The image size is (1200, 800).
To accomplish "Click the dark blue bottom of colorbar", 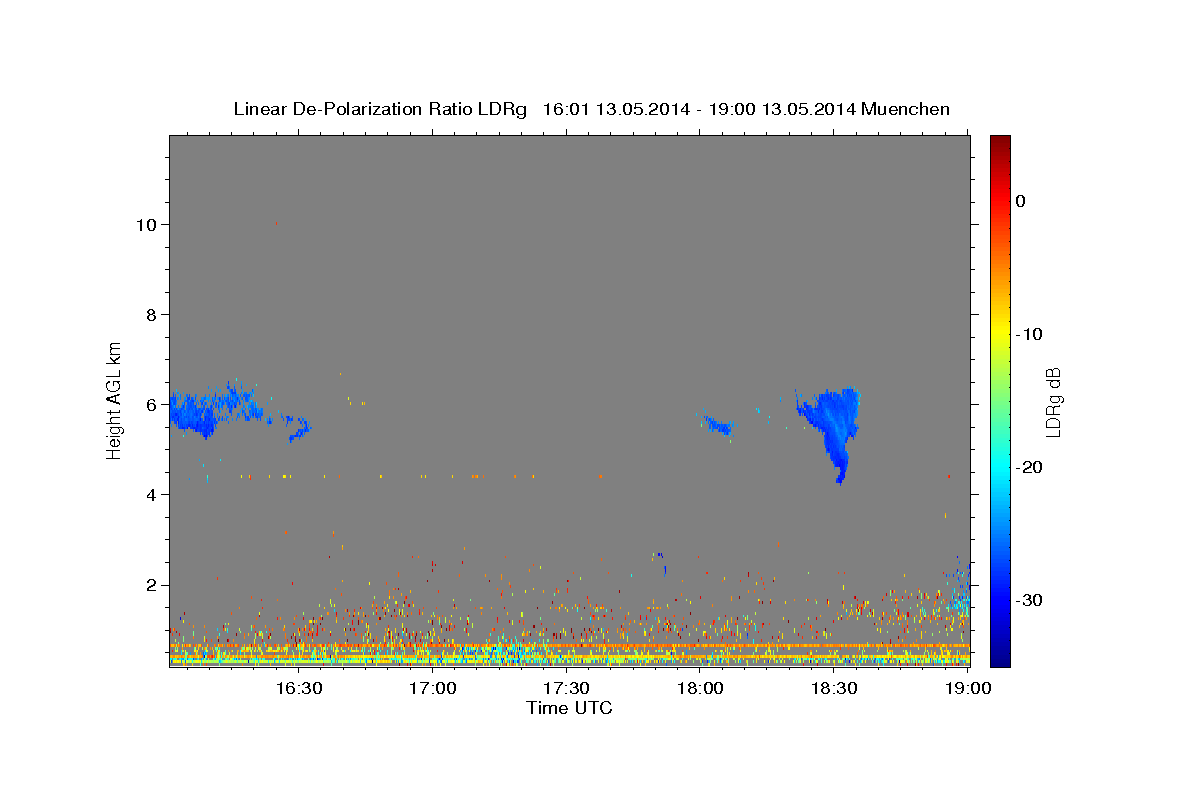I will click(x=1000, y=656).
